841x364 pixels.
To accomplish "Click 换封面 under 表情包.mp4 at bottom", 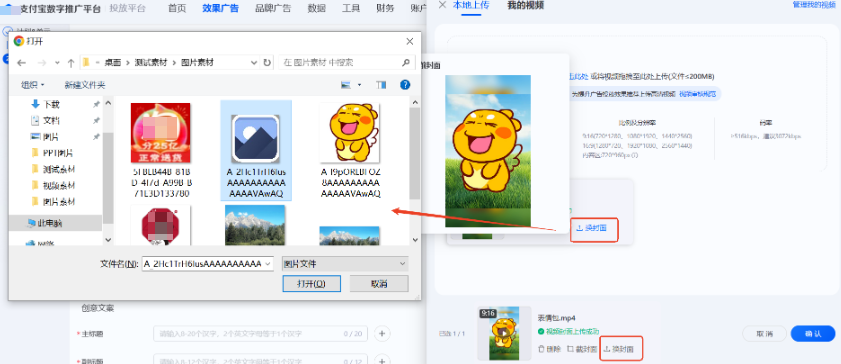I will [619, 349].
